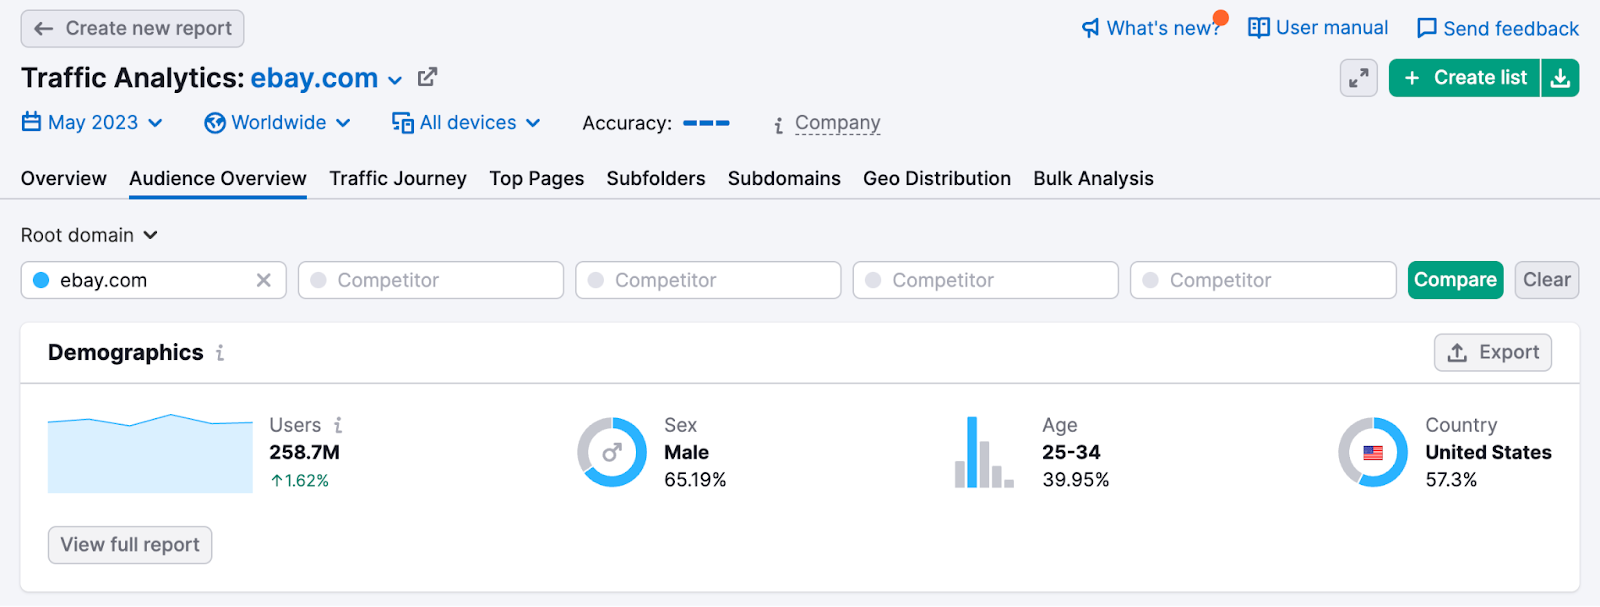
Task: Click the megaphone What's new icon
Action: pyautogui.click(x=1091, y=28)
